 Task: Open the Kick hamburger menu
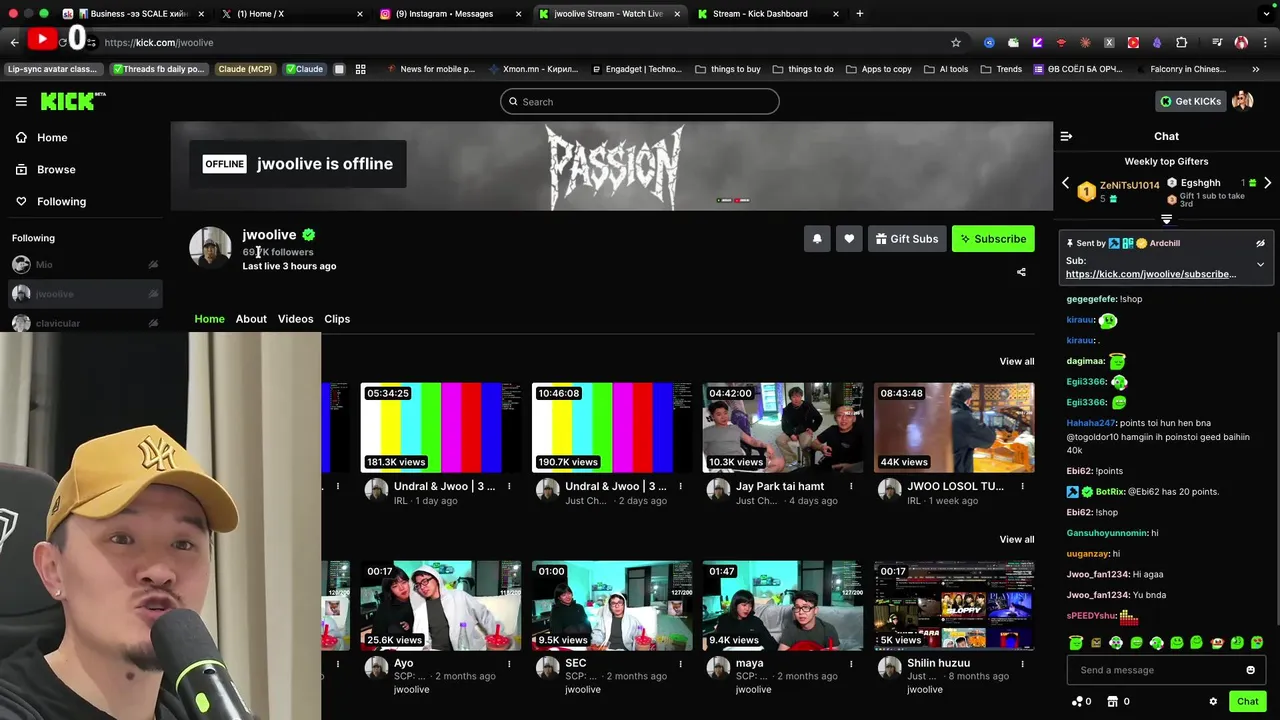(21, 101)
